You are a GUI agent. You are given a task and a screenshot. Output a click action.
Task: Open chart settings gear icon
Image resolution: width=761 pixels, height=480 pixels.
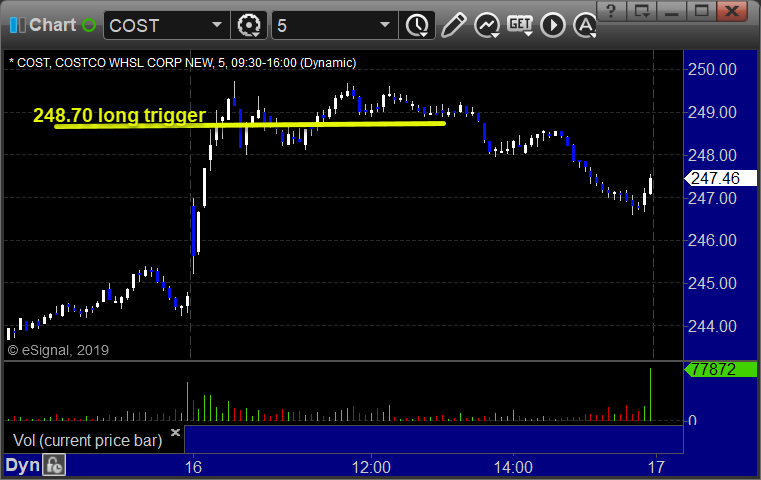pyautogui.click(x=249, y=25)
